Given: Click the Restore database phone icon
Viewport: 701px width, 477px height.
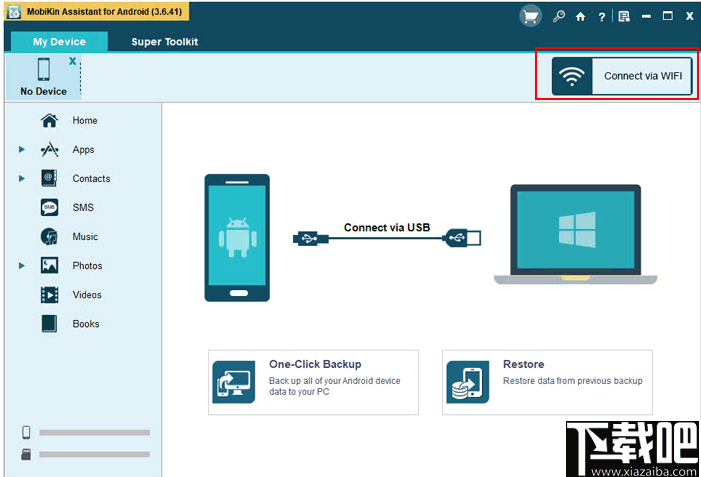Looking at the screenshot, I should pos(468,382).
